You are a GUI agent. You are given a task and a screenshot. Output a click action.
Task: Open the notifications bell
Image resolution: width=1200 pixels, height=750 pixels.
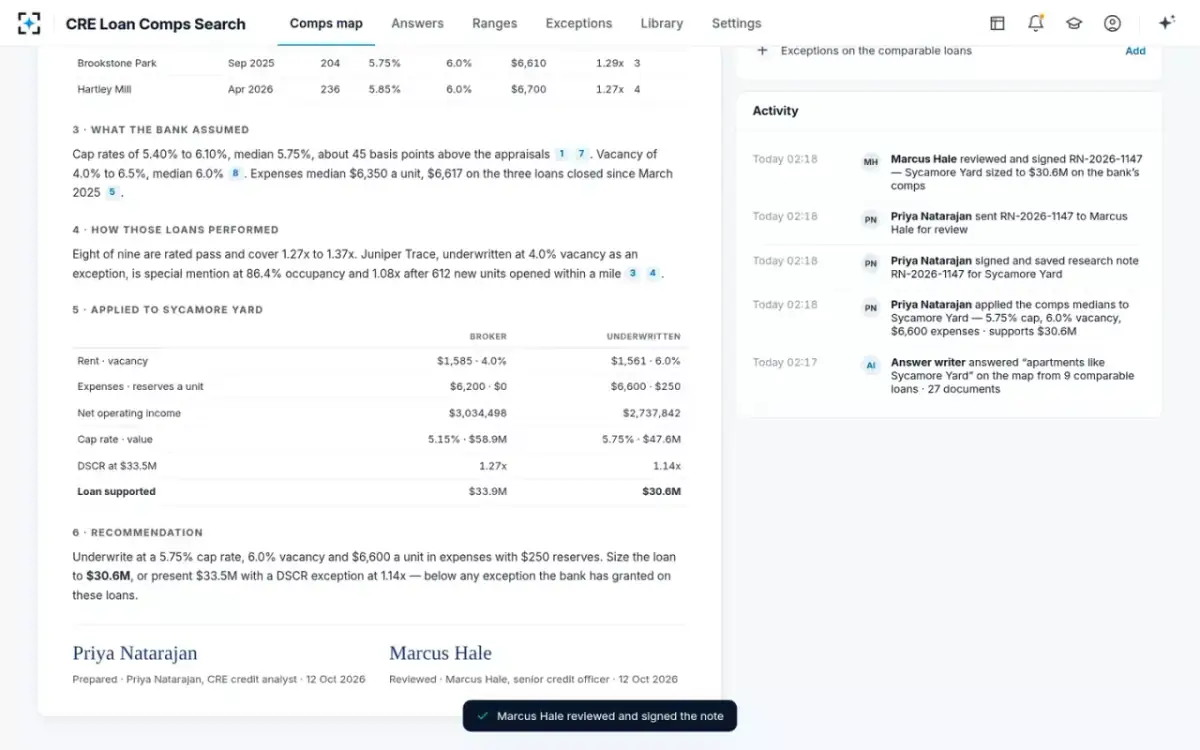click(x=1035, y=23)
